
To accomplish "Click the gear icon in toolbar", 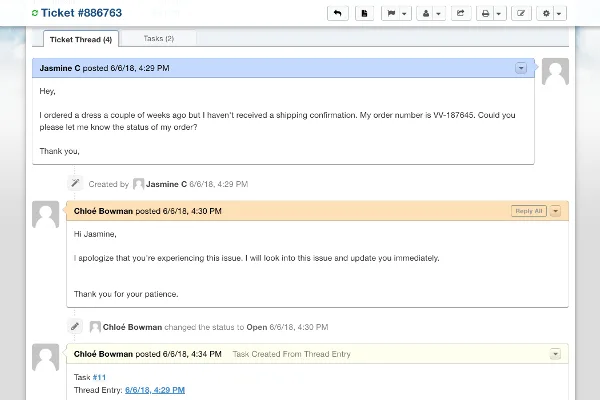I will click(546, 13).
